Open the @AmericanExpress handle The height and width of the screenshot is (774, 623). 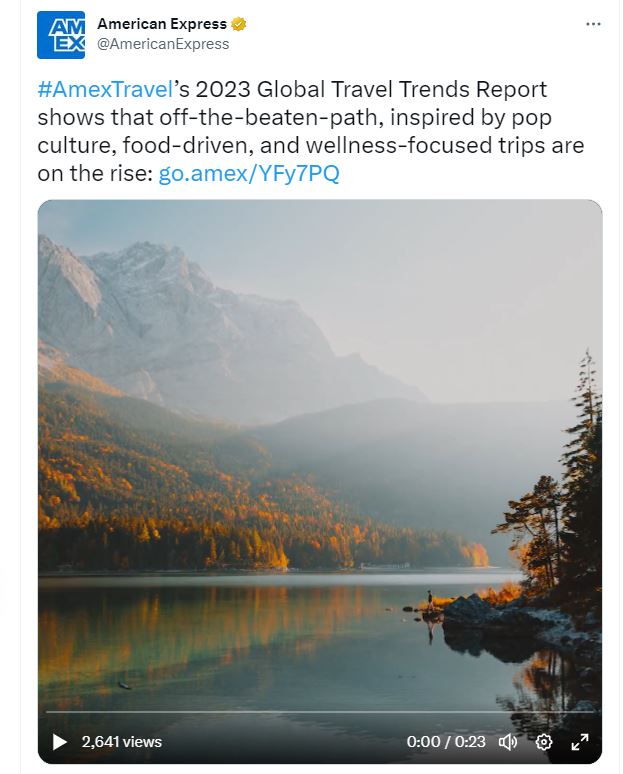163,44
